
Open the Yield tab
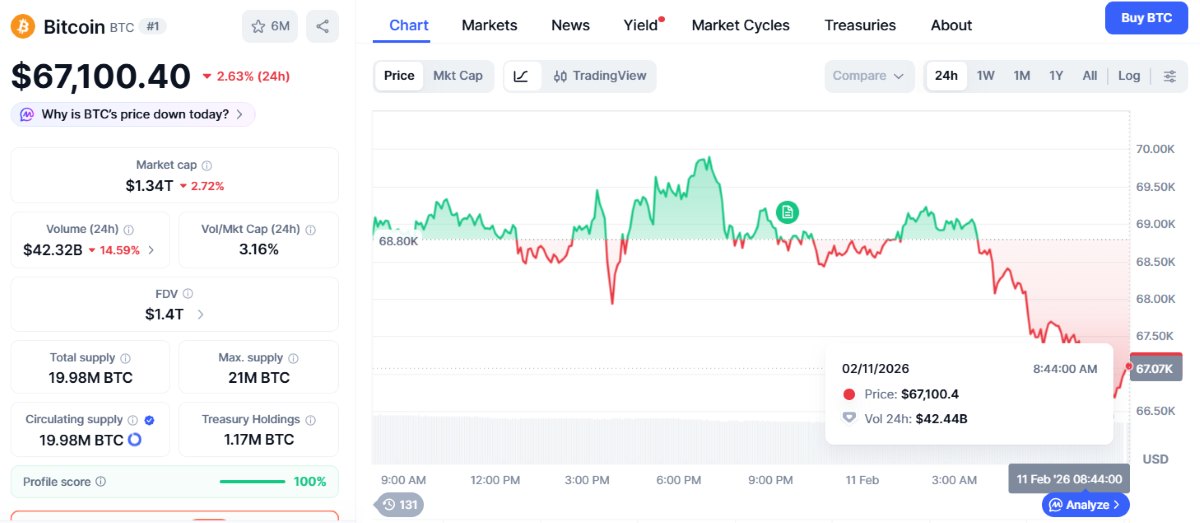tap(642, 25)
